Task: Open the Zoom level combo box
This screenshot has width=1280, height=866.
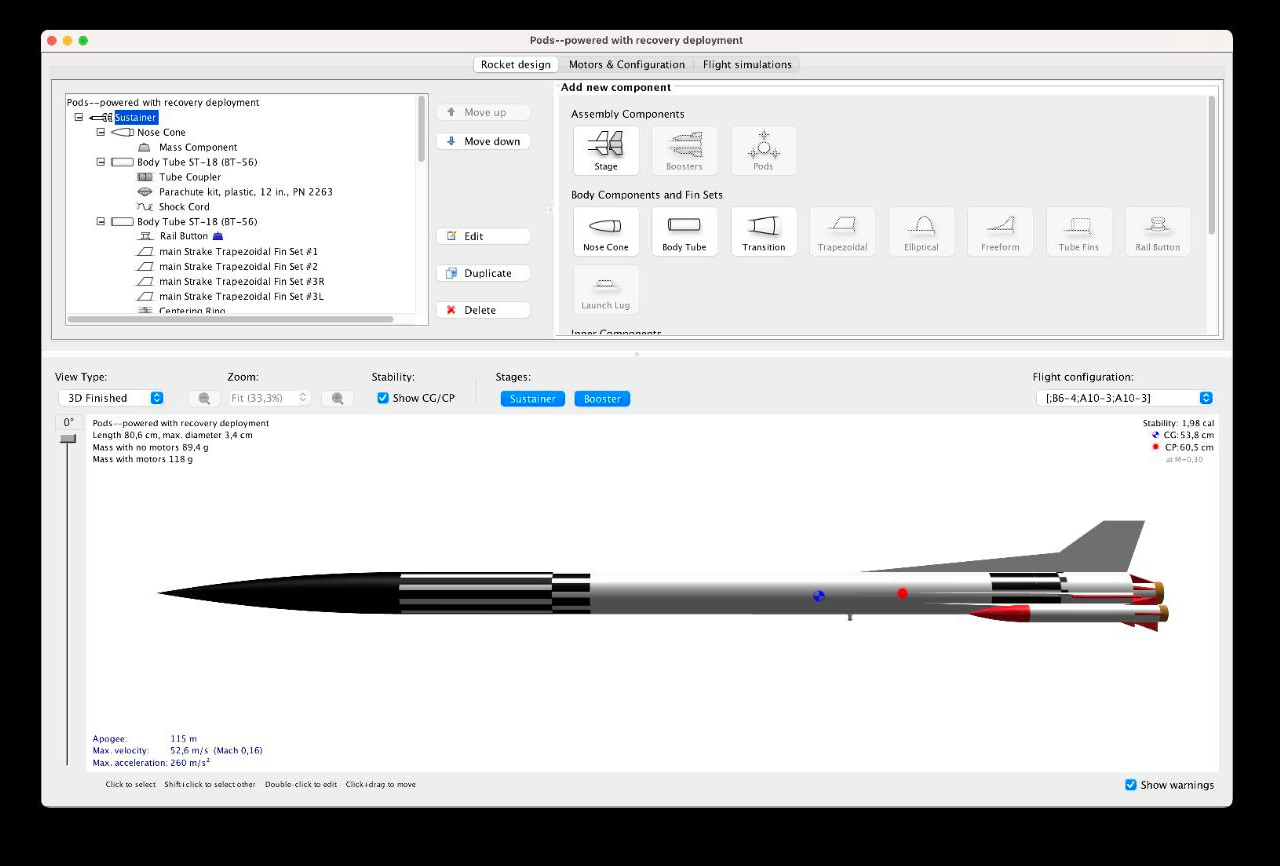Action: click(270, 398)
